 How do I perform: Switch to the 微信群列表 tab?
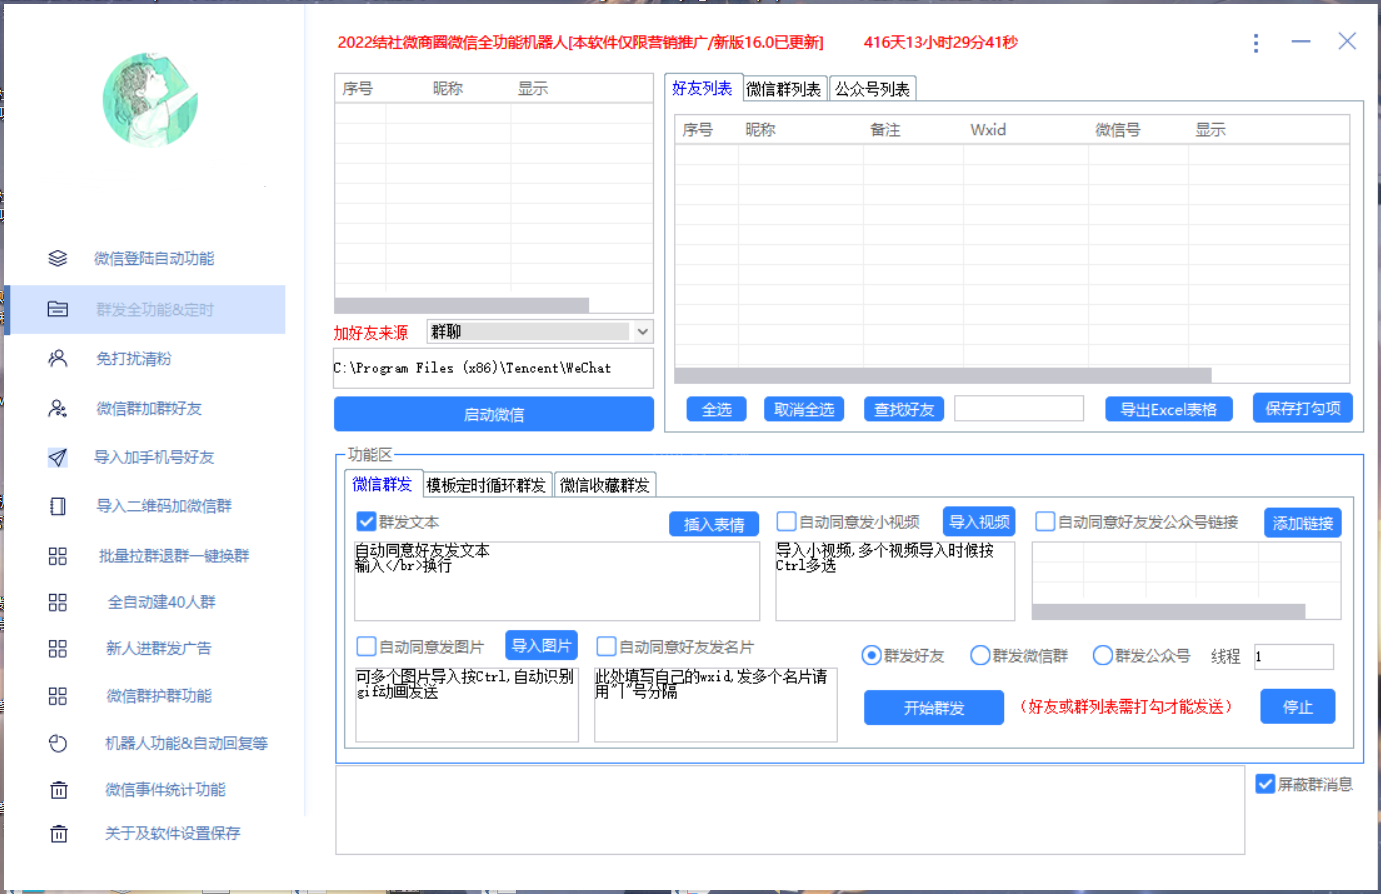784,89
